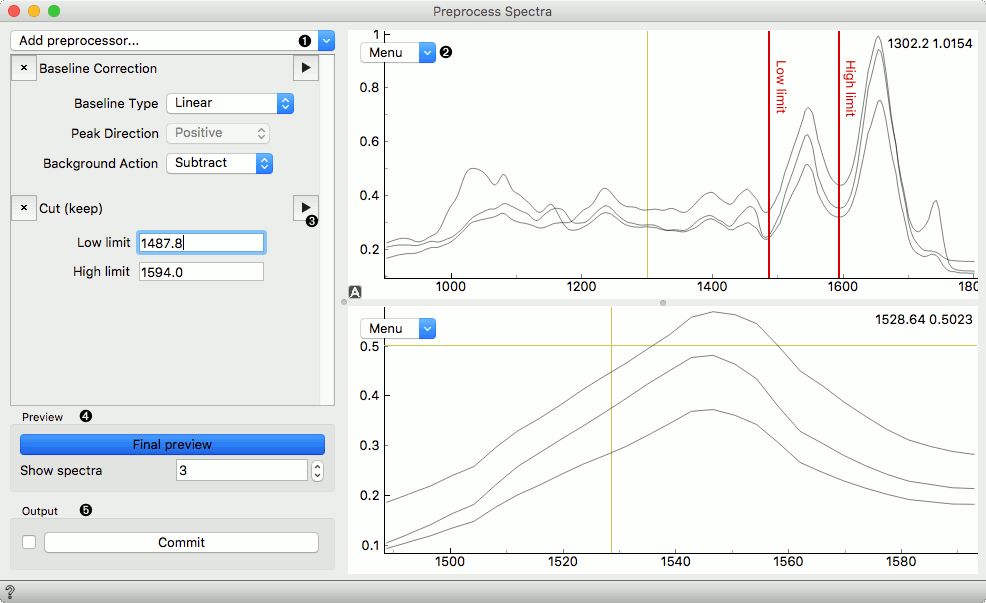Click the Show spectra number field
This screenshot has height=603, width=986.
(242, 470)
